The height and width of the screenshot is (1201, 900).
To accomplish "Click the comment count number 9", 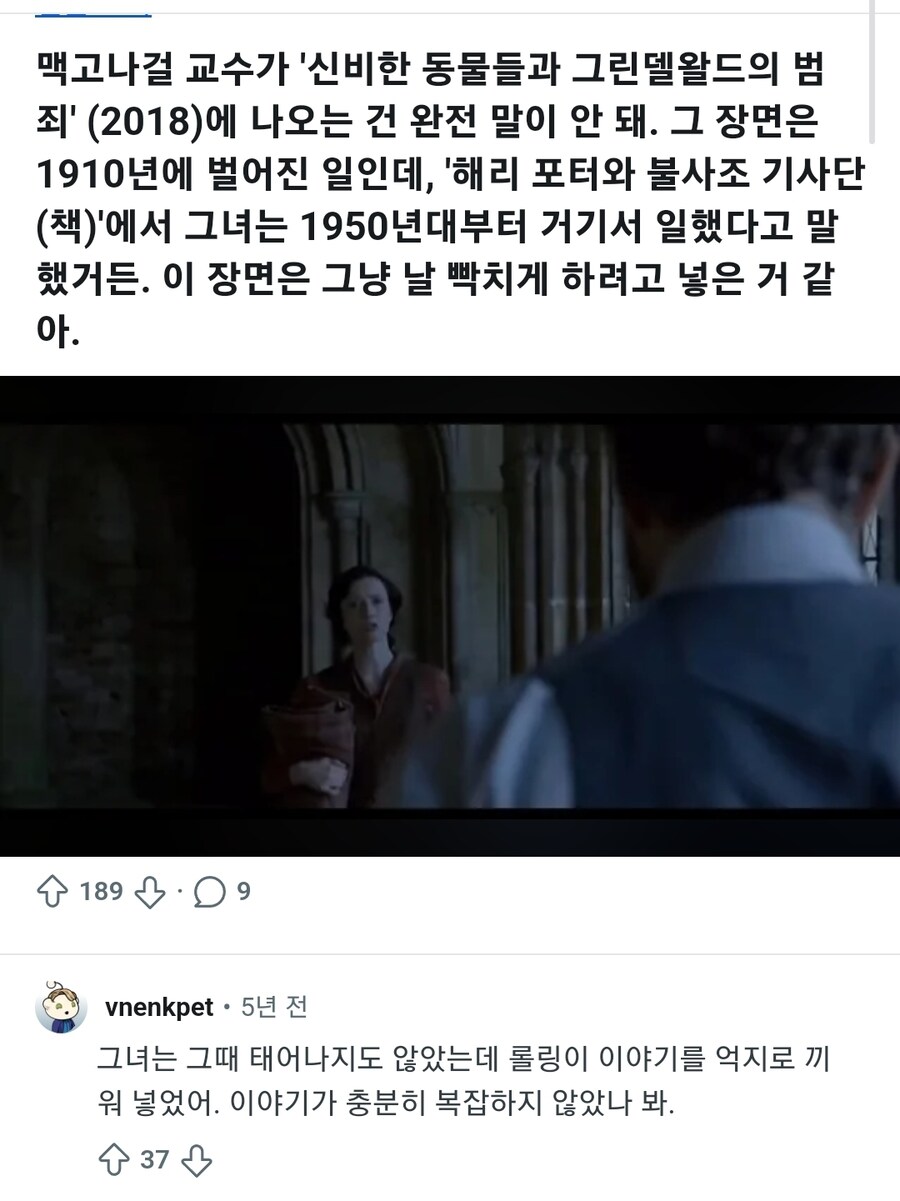I will (243, 891).
